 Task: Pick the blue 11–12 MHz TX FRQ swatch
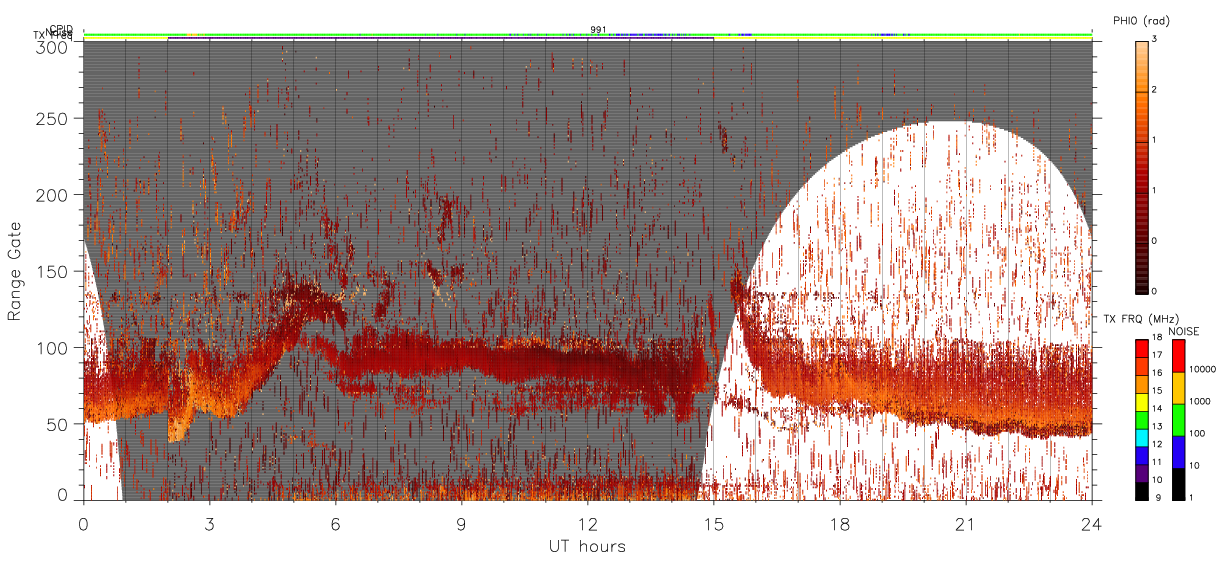click(1141, 456)
